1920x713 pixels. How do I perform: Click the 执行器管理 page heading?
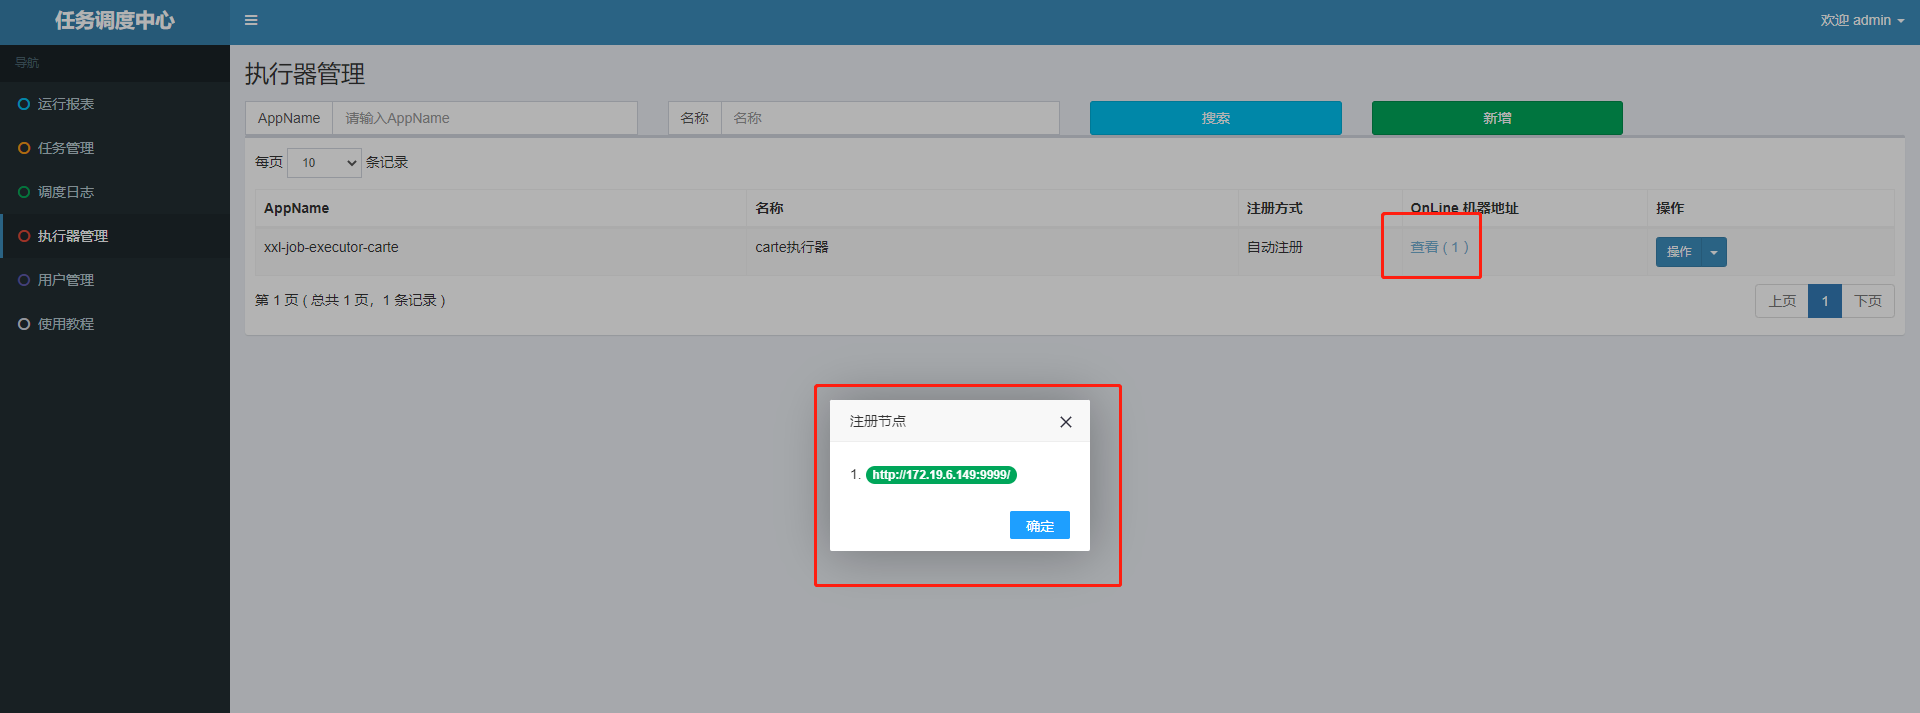[305, 74]
